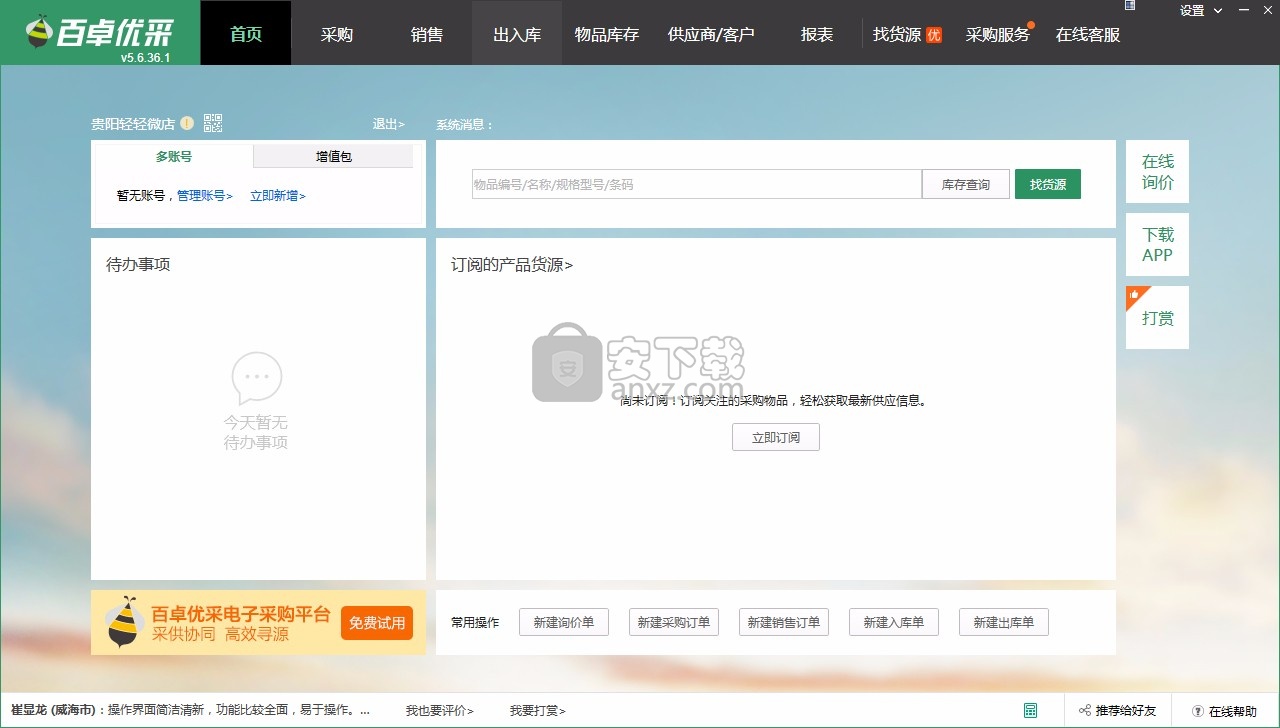The width and height of the screenshot is (1280, 728).
Task: Click the chat bubble icon in 待办事项 panel
Action: 257,379
